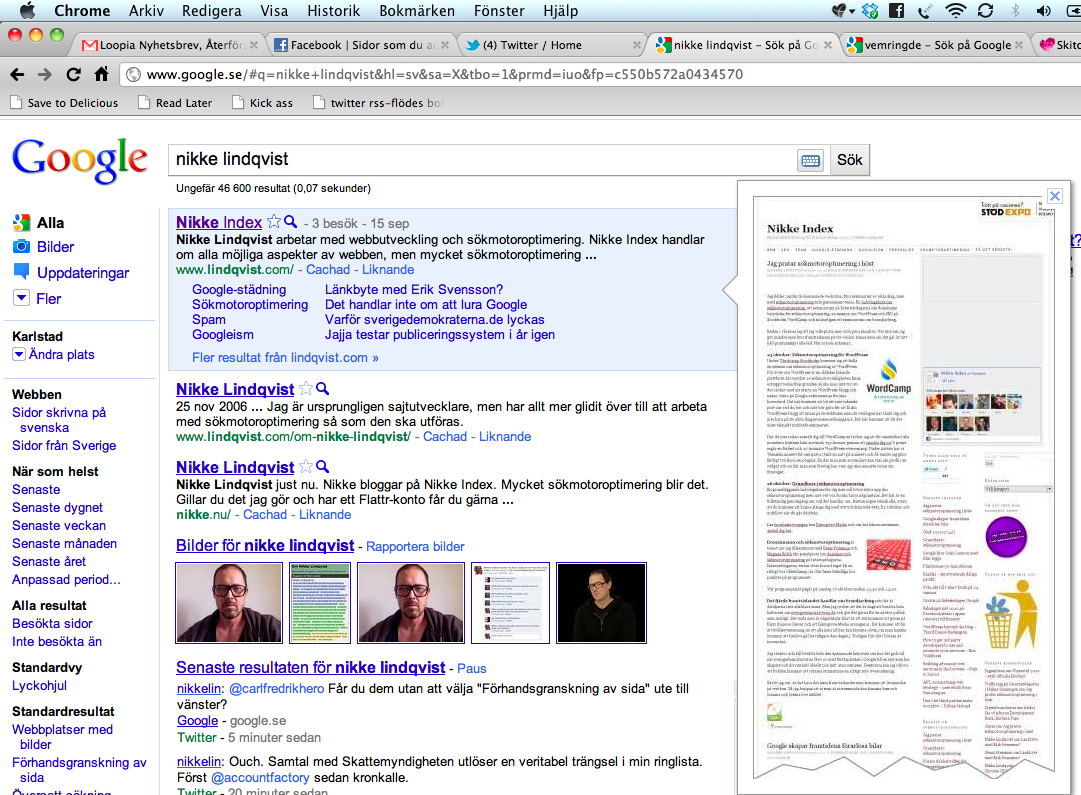
Task: Close the page preview popup
Action: (x=1055, y=195)
